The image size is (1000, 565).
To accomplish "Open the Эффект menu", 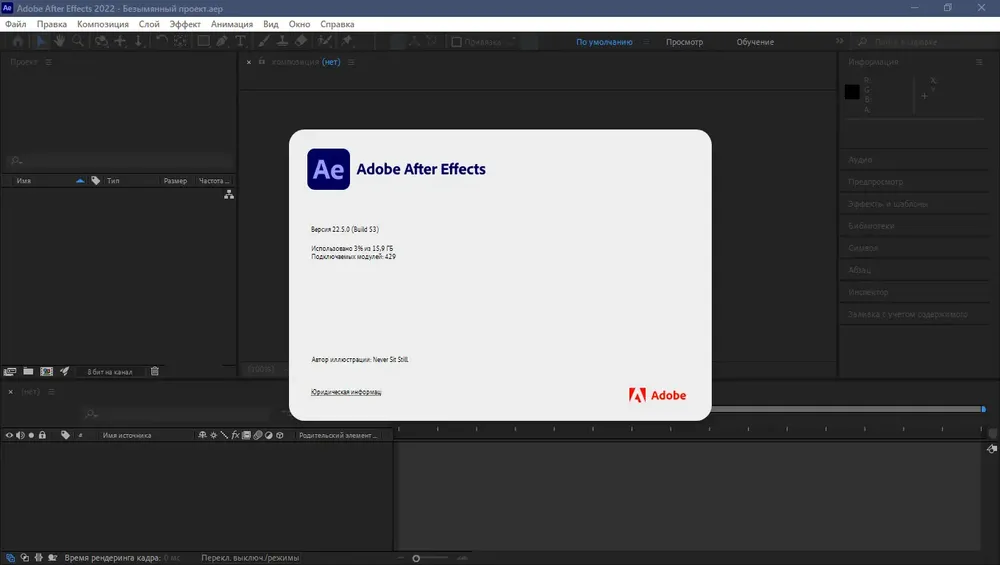I will 185,24.
